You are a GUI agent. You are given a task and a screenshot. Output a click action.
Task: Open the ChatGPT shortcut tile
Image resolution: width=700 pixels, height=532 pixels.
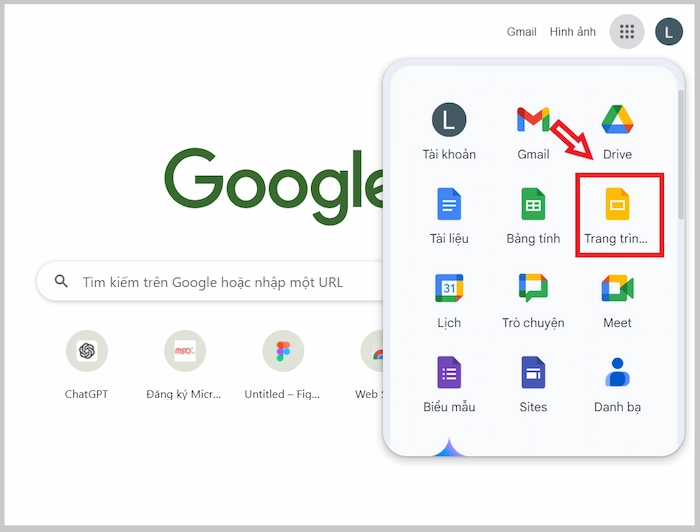point(87,365)
